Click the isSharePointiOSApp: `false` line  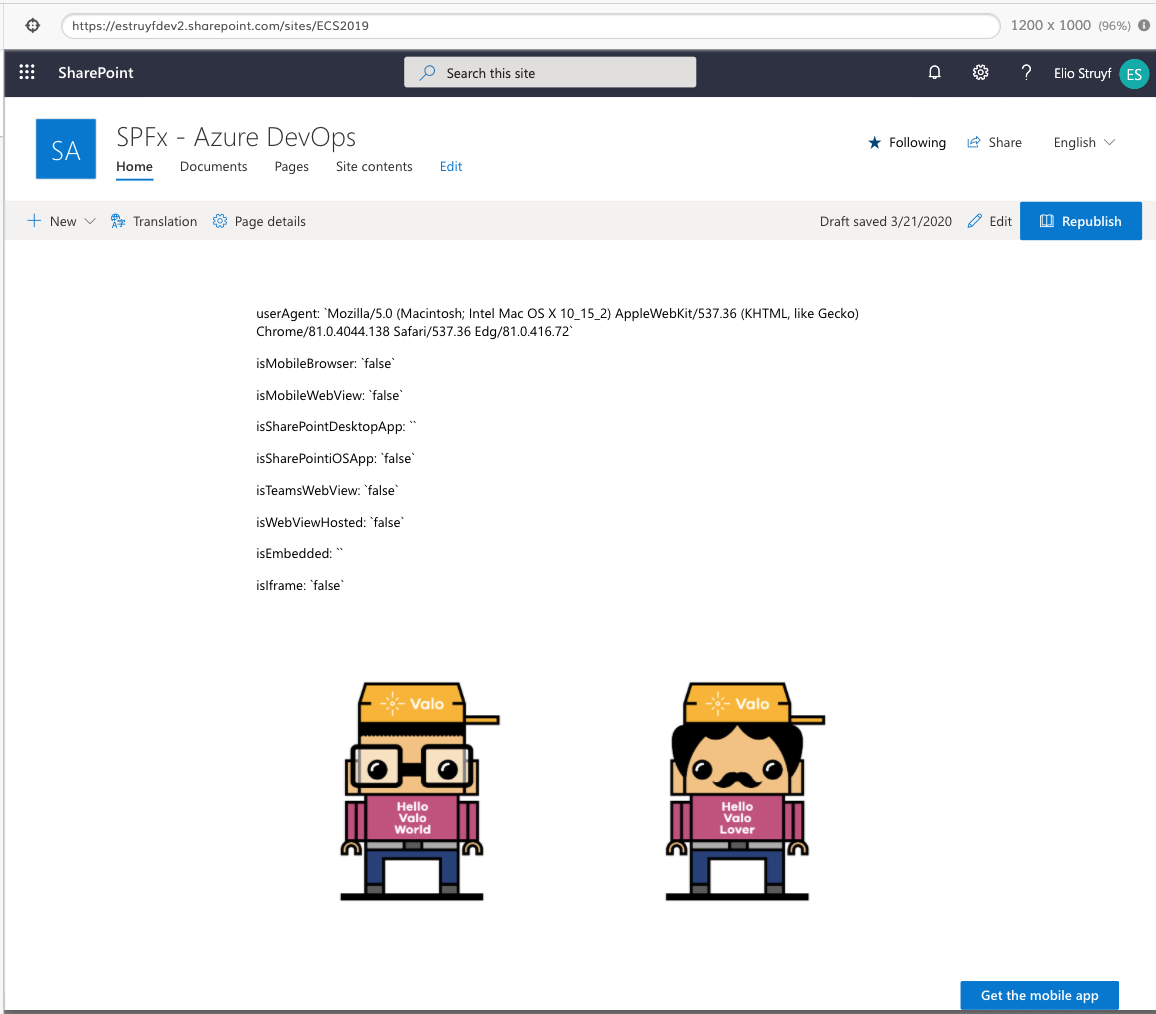pyautogui.click(x=335, y=459)
